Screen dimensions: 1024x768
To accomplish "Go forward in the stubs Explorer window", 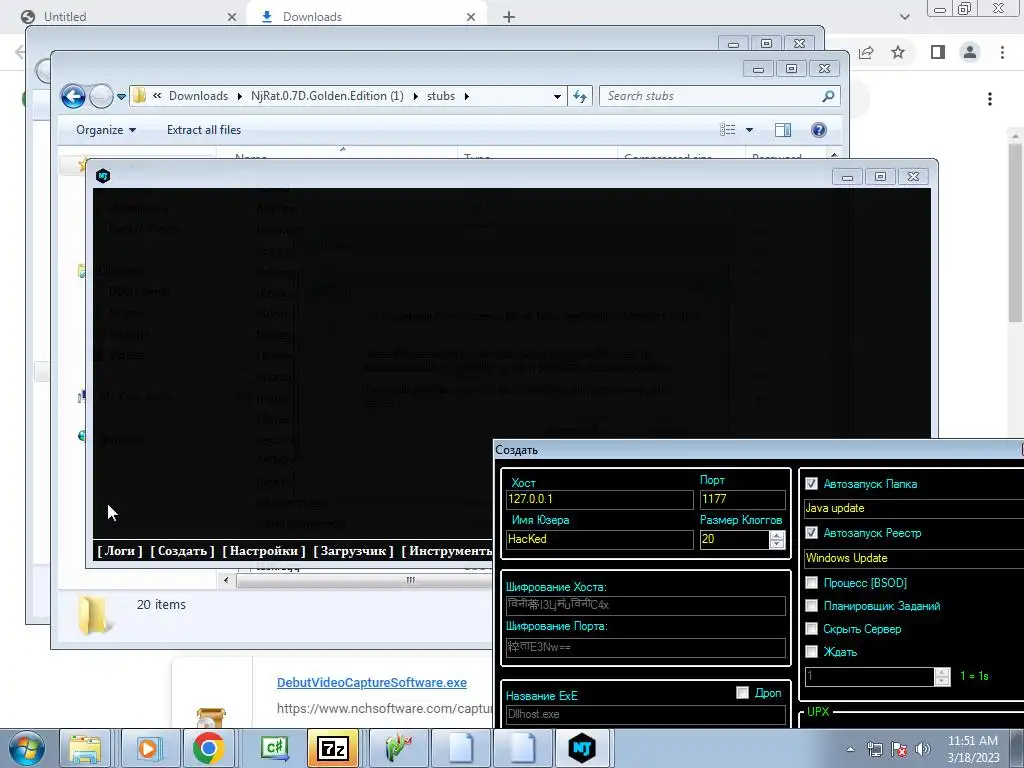I will [101, 97].
